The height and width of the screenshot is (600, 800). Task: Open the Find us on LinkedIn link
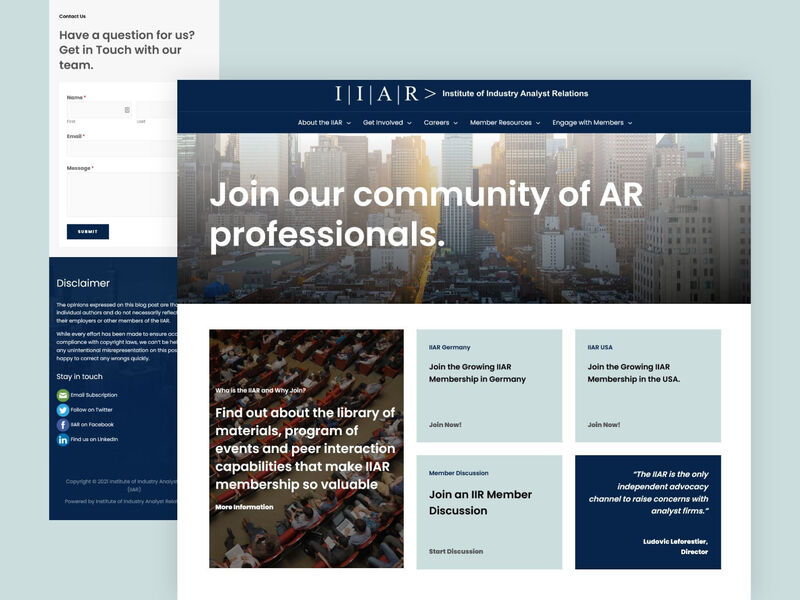94,439
